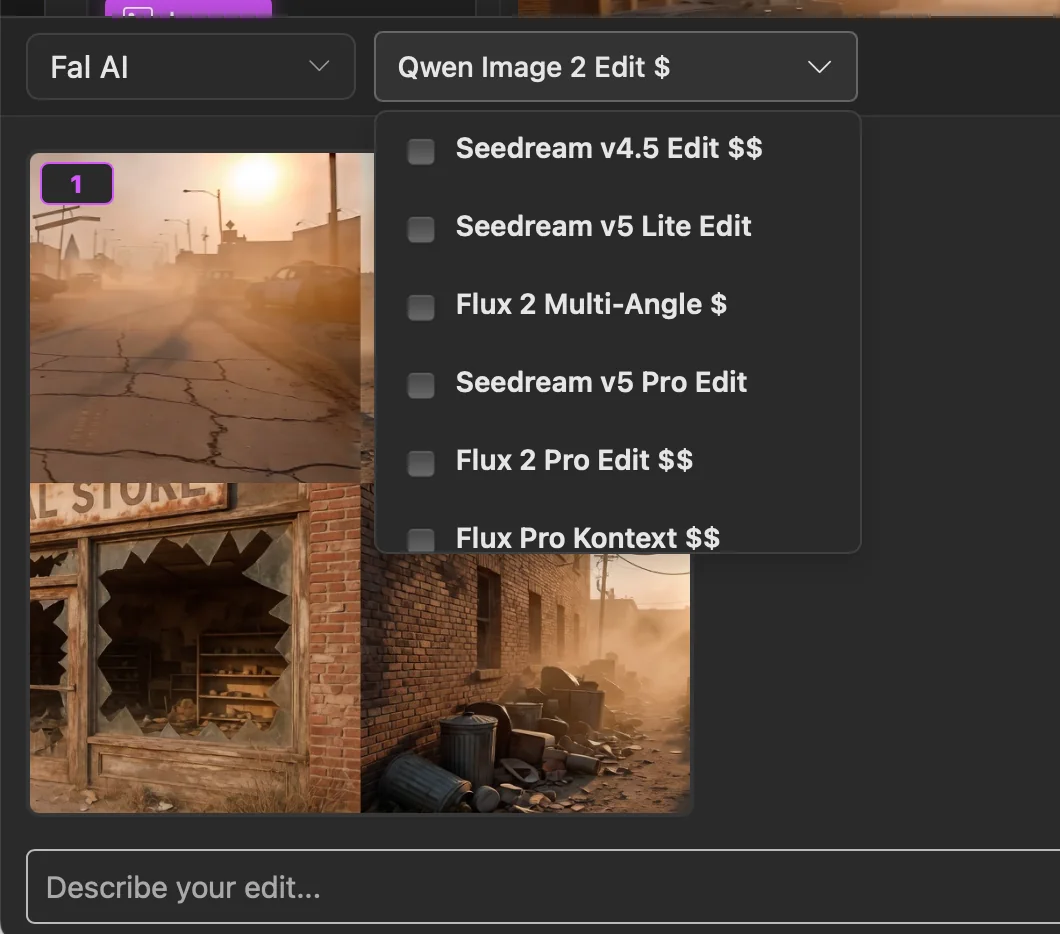
Task: Tick the Flux 2 Pro Edit checkbox
Action: click(x=420, y=463)
